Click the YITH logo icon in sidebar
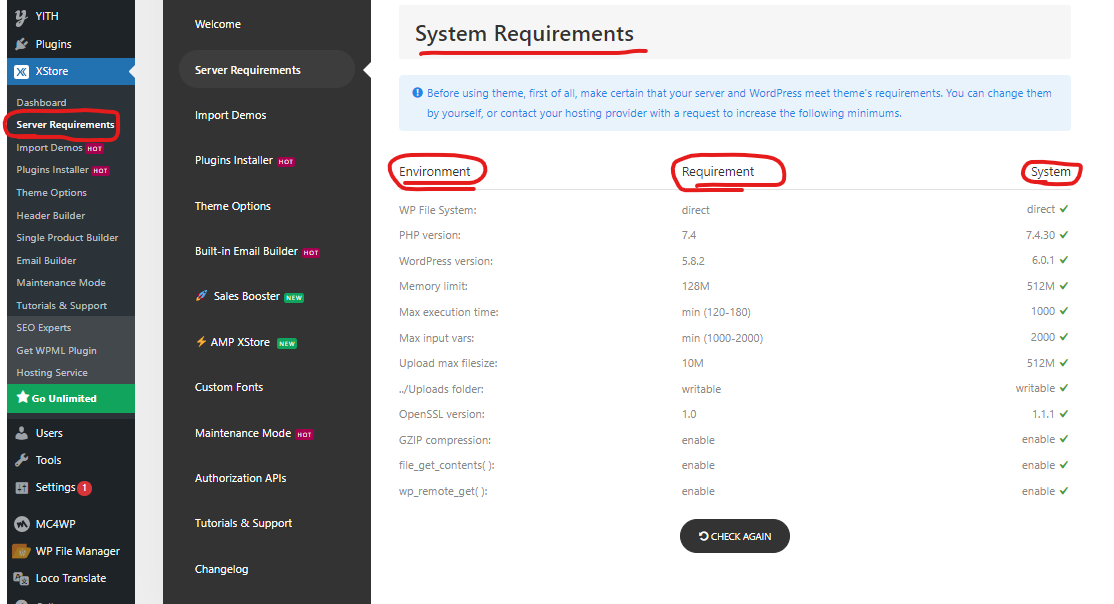Viewport: 1114px width, 604px height. pyautogui.click(x=21, y=16)
